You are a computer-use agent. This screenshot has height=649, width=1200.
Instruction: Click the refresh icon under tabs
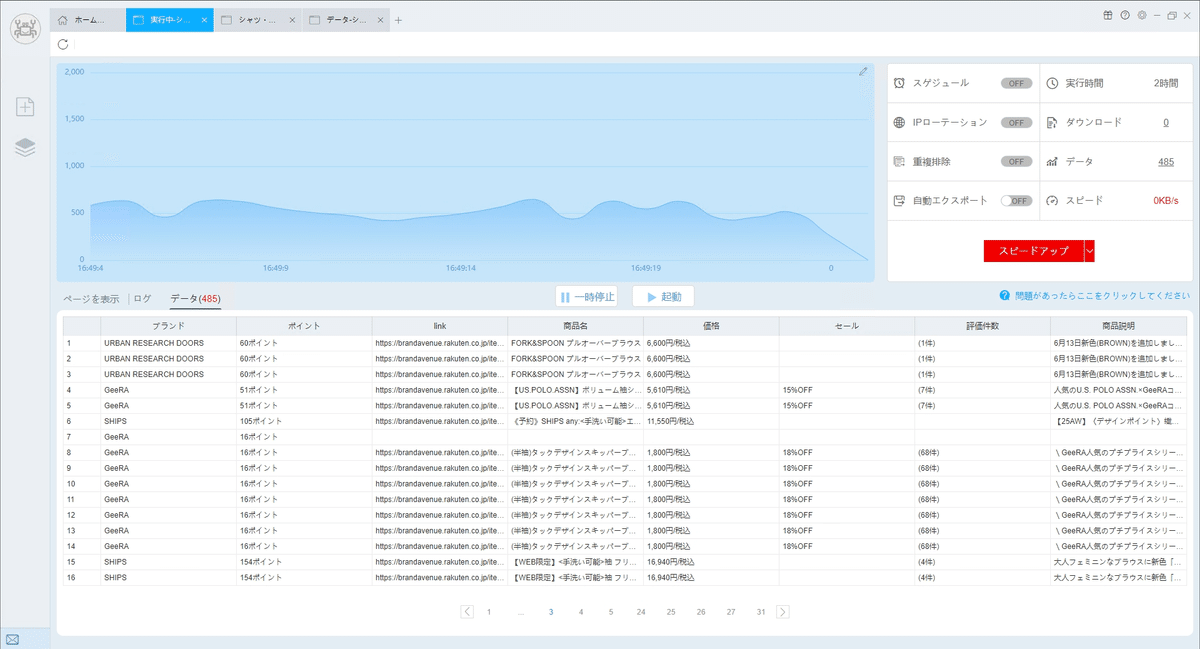63,44
